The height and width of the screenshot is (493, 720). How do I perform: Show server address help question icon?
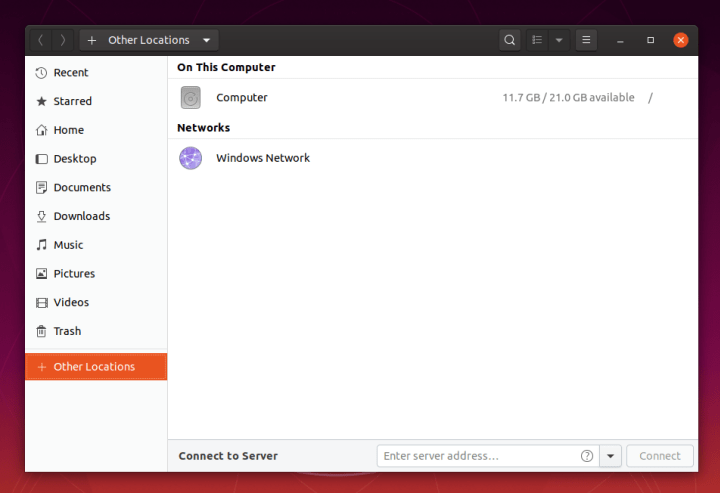(587, 456)
